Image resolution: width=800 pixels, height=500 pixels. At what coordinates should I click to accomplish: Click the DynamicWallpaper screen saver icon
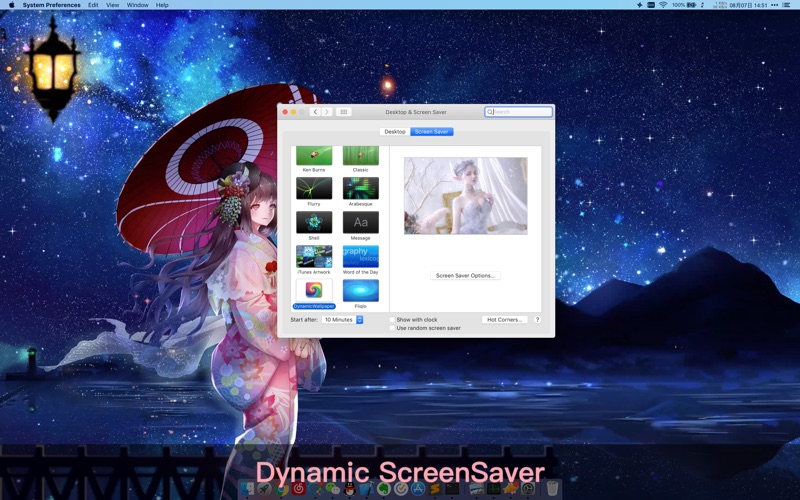(314, 290)
